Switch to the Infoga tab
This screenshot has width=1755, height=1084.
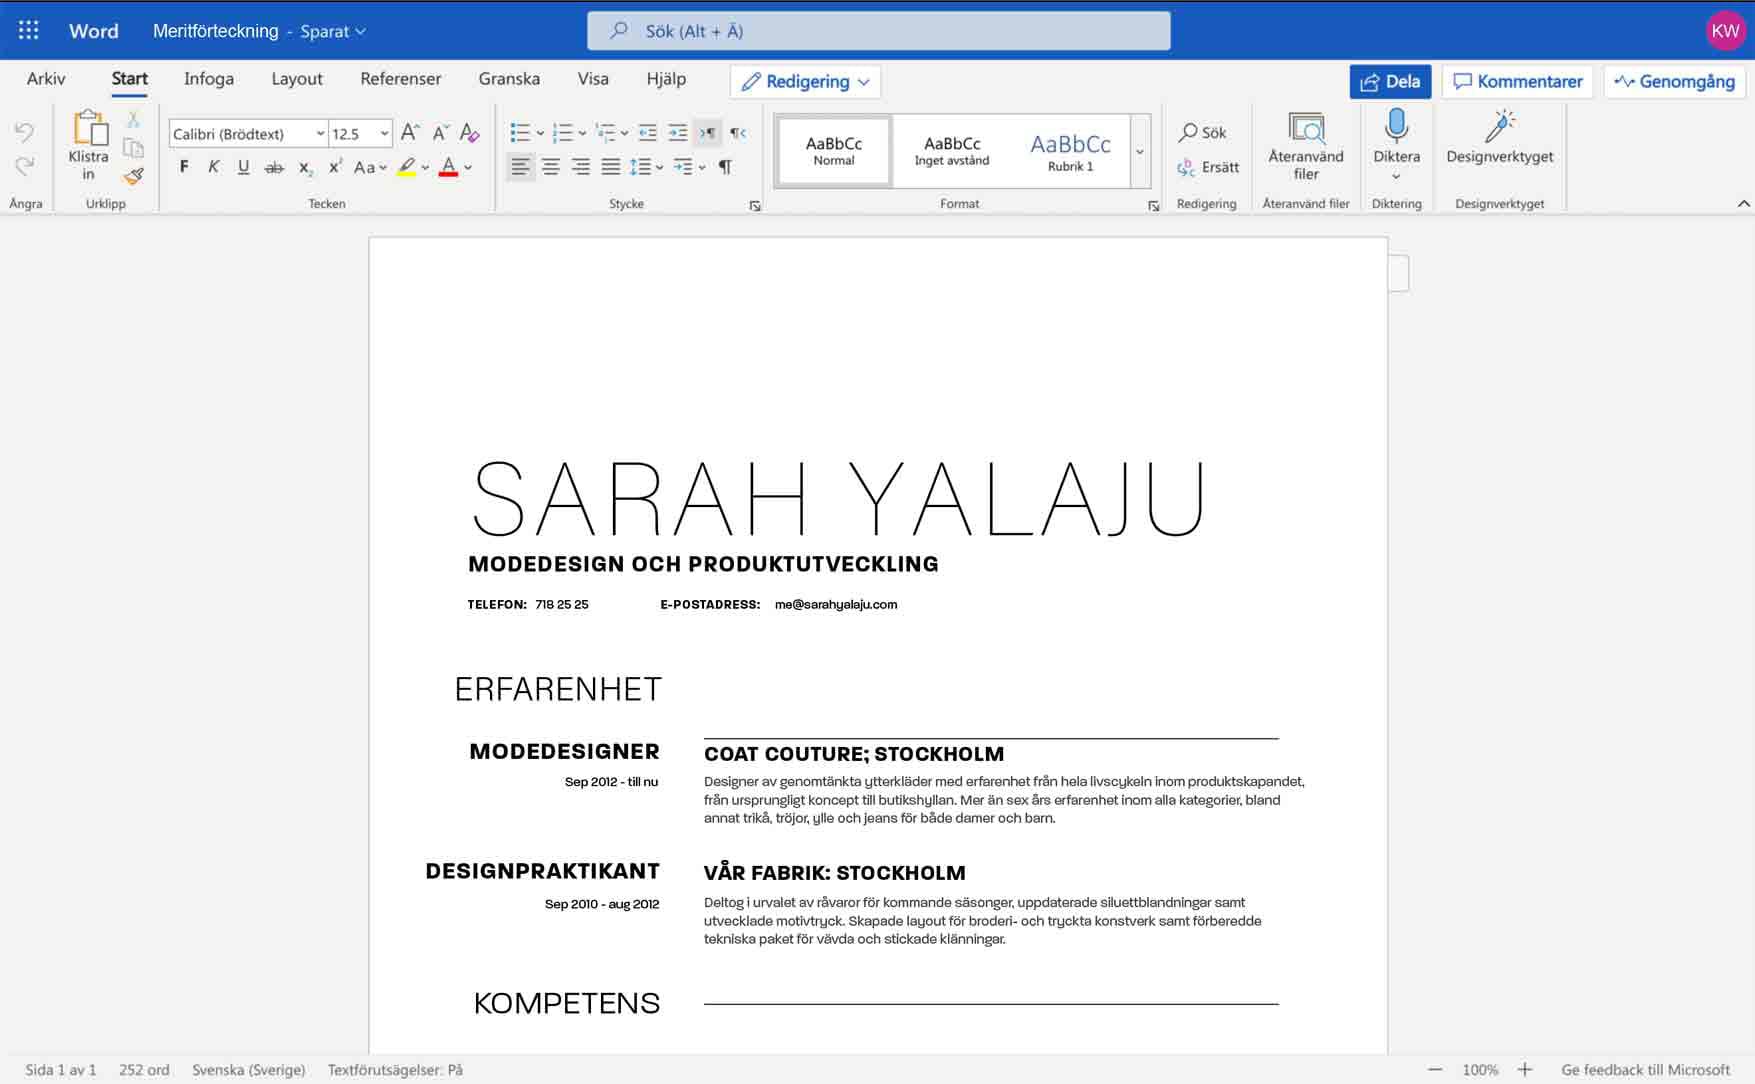[208, 79]
